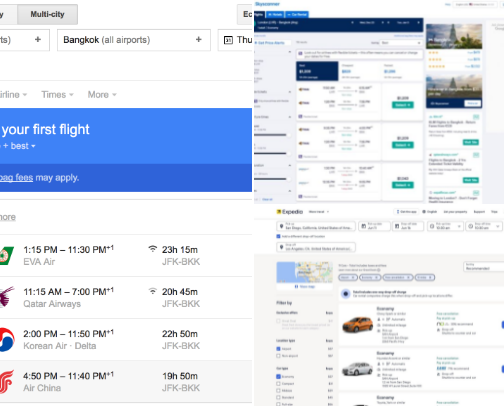Check the Standard car type checkbox

coord(278,397)
